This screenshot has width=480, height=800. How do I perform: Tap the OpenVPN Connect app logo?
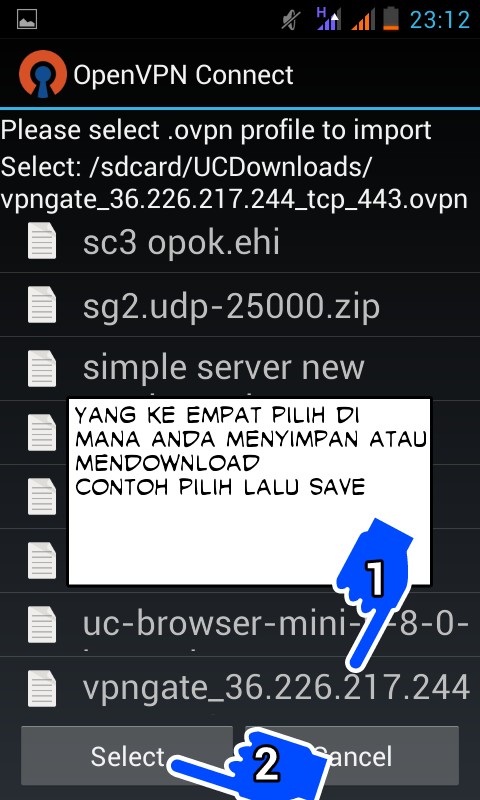pos(43,74)
